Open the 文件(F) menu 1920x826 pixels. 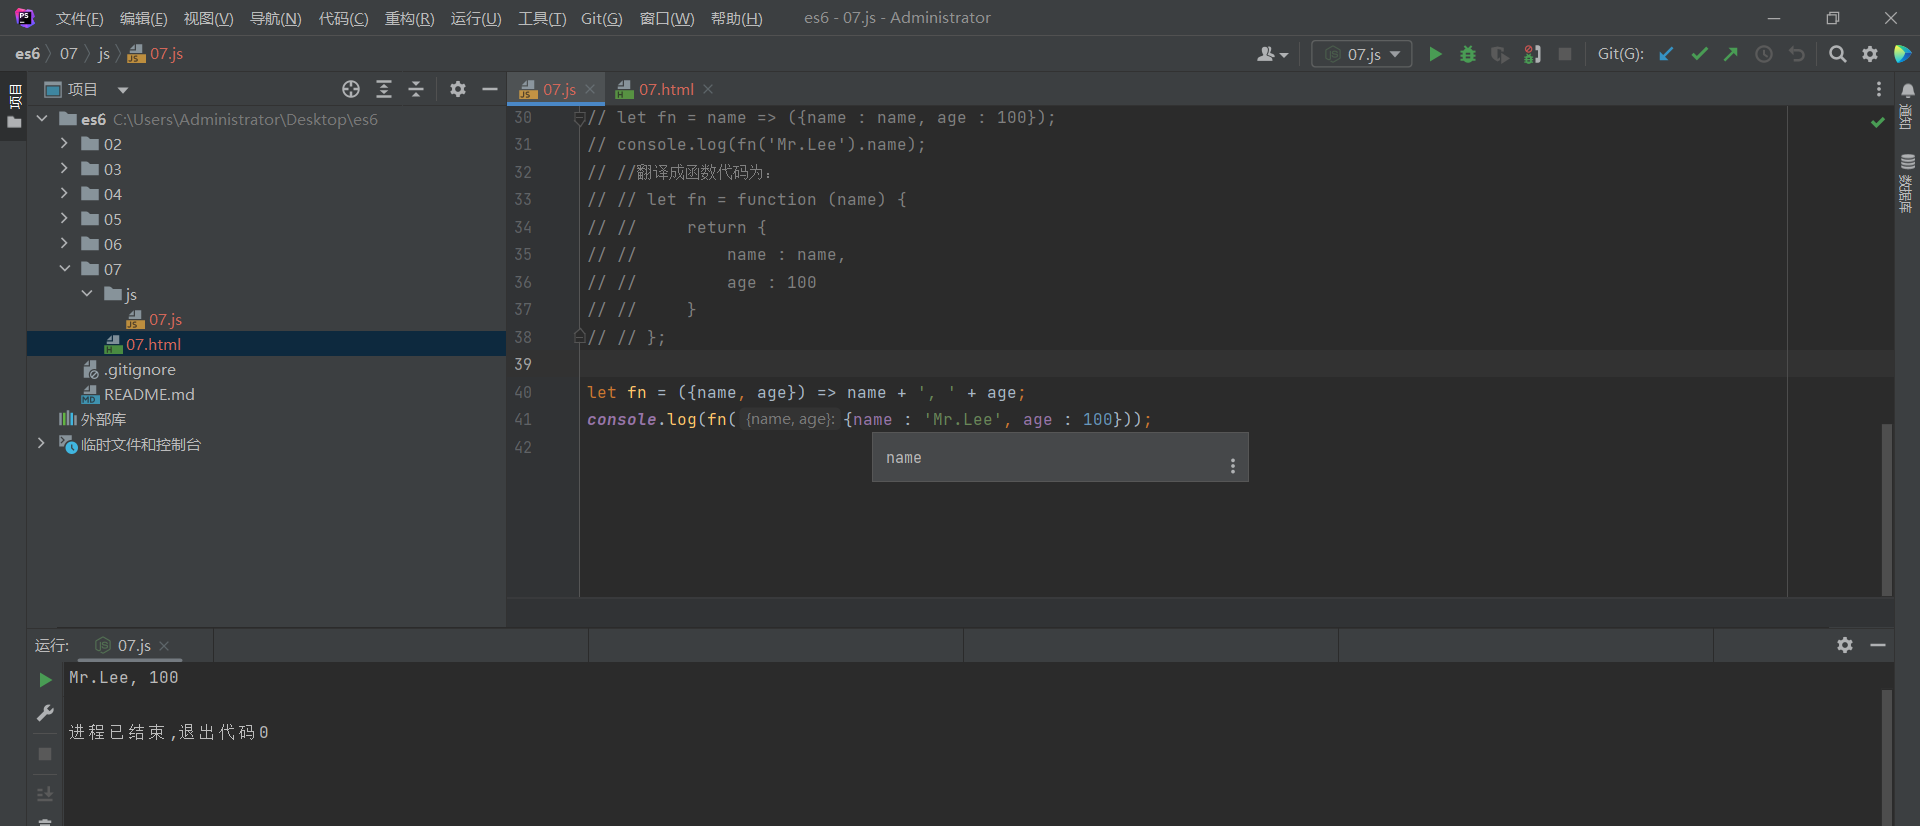(79, 19)
